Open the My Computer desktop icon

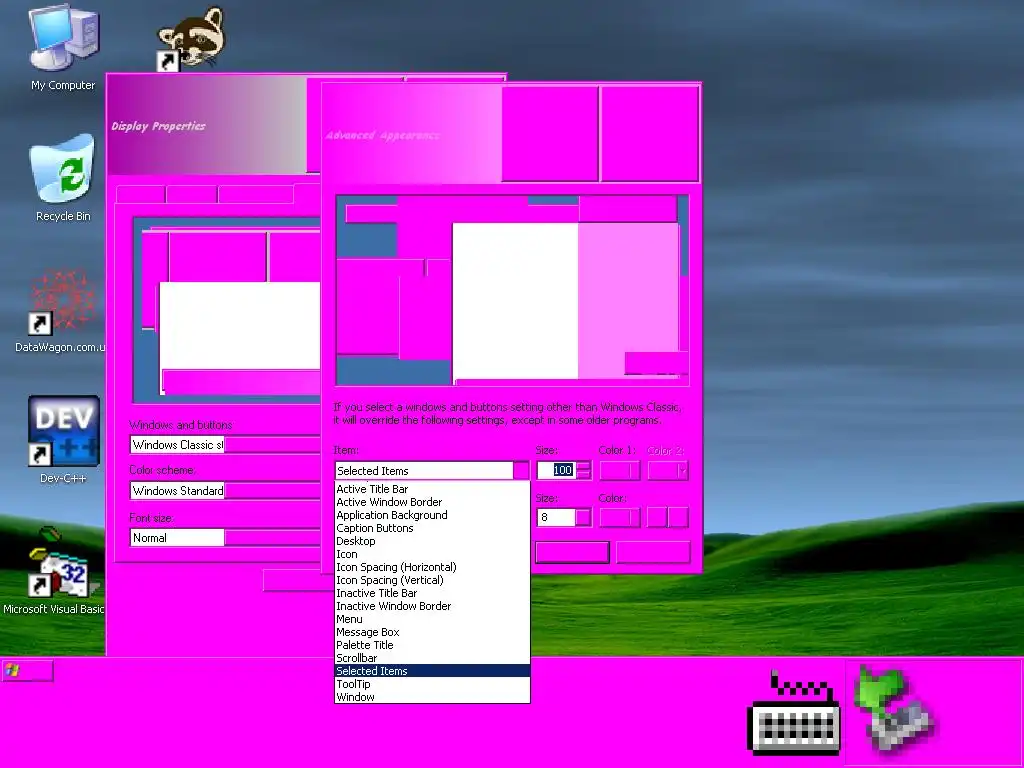(x=63, y=48)
